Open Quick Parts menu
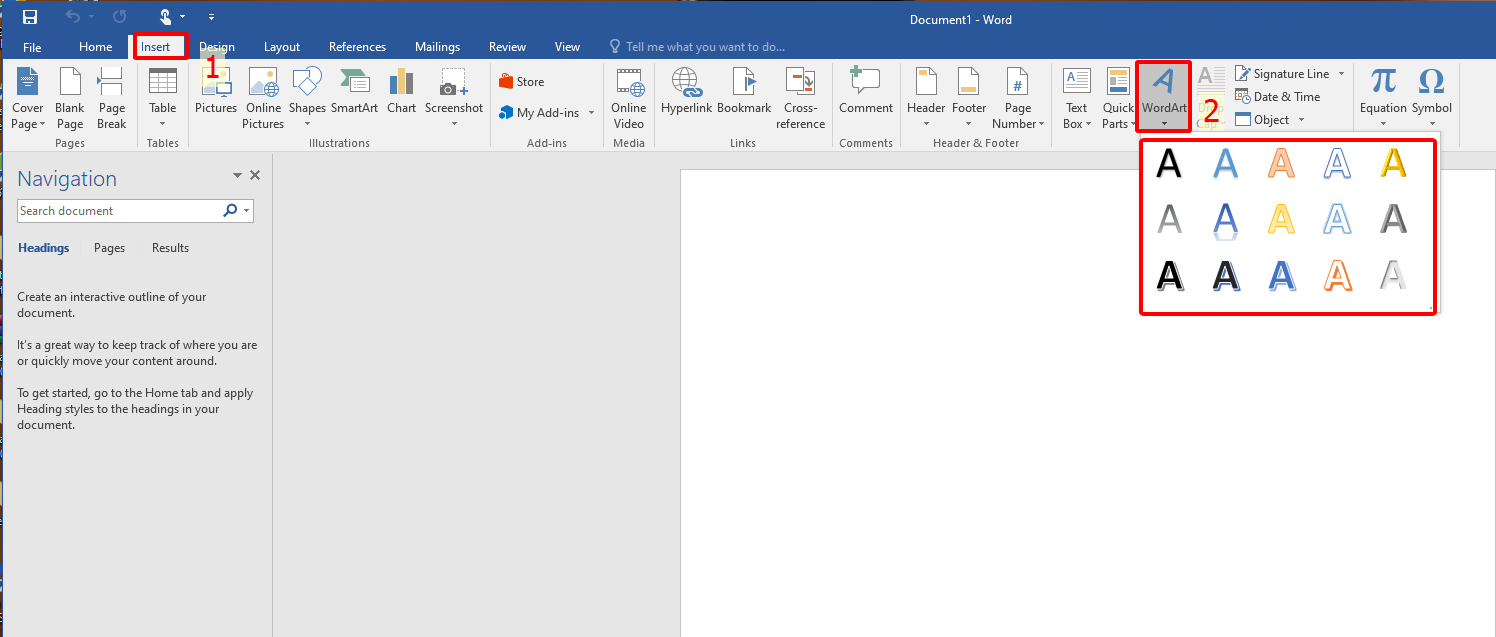Screen dimensions: 1496x637 (1118, 99)
